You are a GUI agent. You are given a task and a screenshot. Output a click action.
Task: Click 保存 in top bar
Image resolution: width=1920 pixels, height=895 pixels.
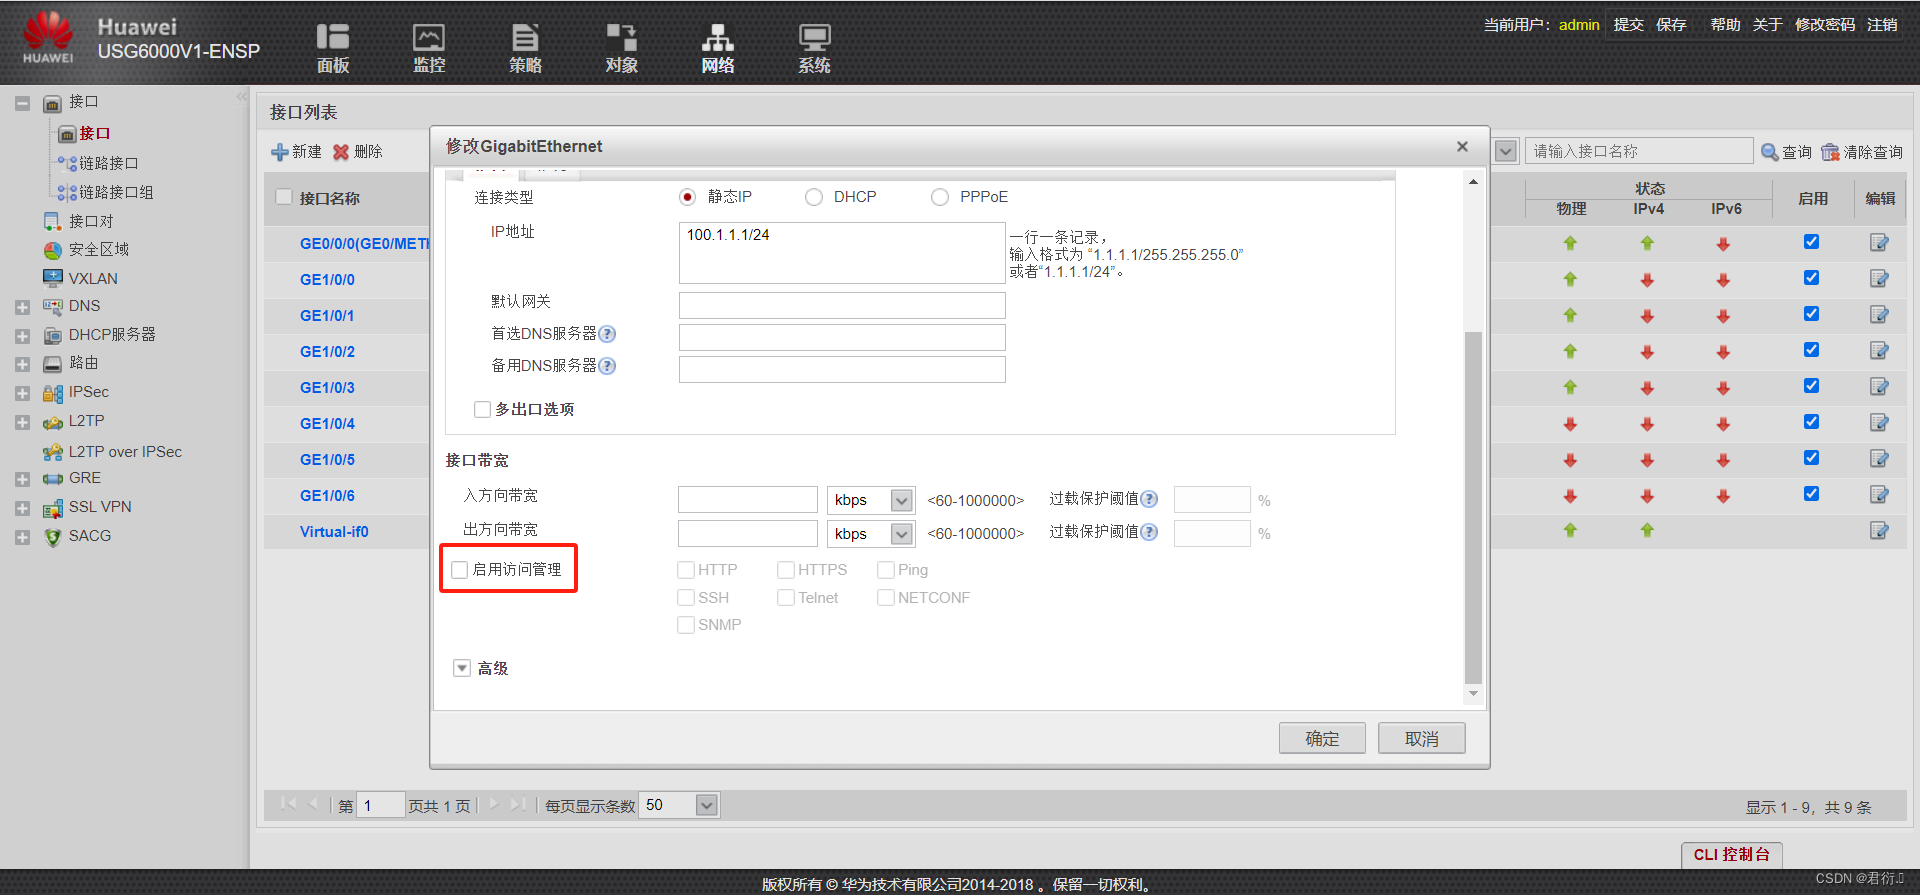tap(1671, 24)
